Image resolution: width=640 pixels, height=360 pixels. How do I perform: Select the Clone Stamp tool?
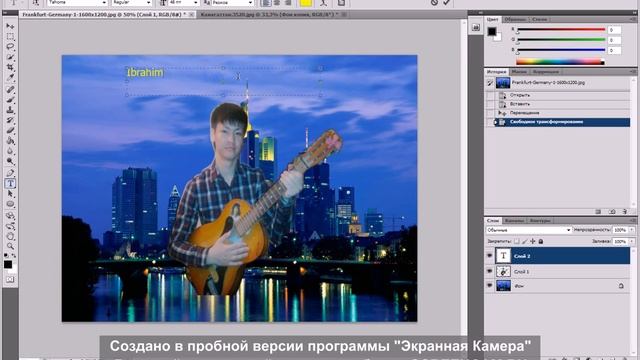(x=10, y=110)
